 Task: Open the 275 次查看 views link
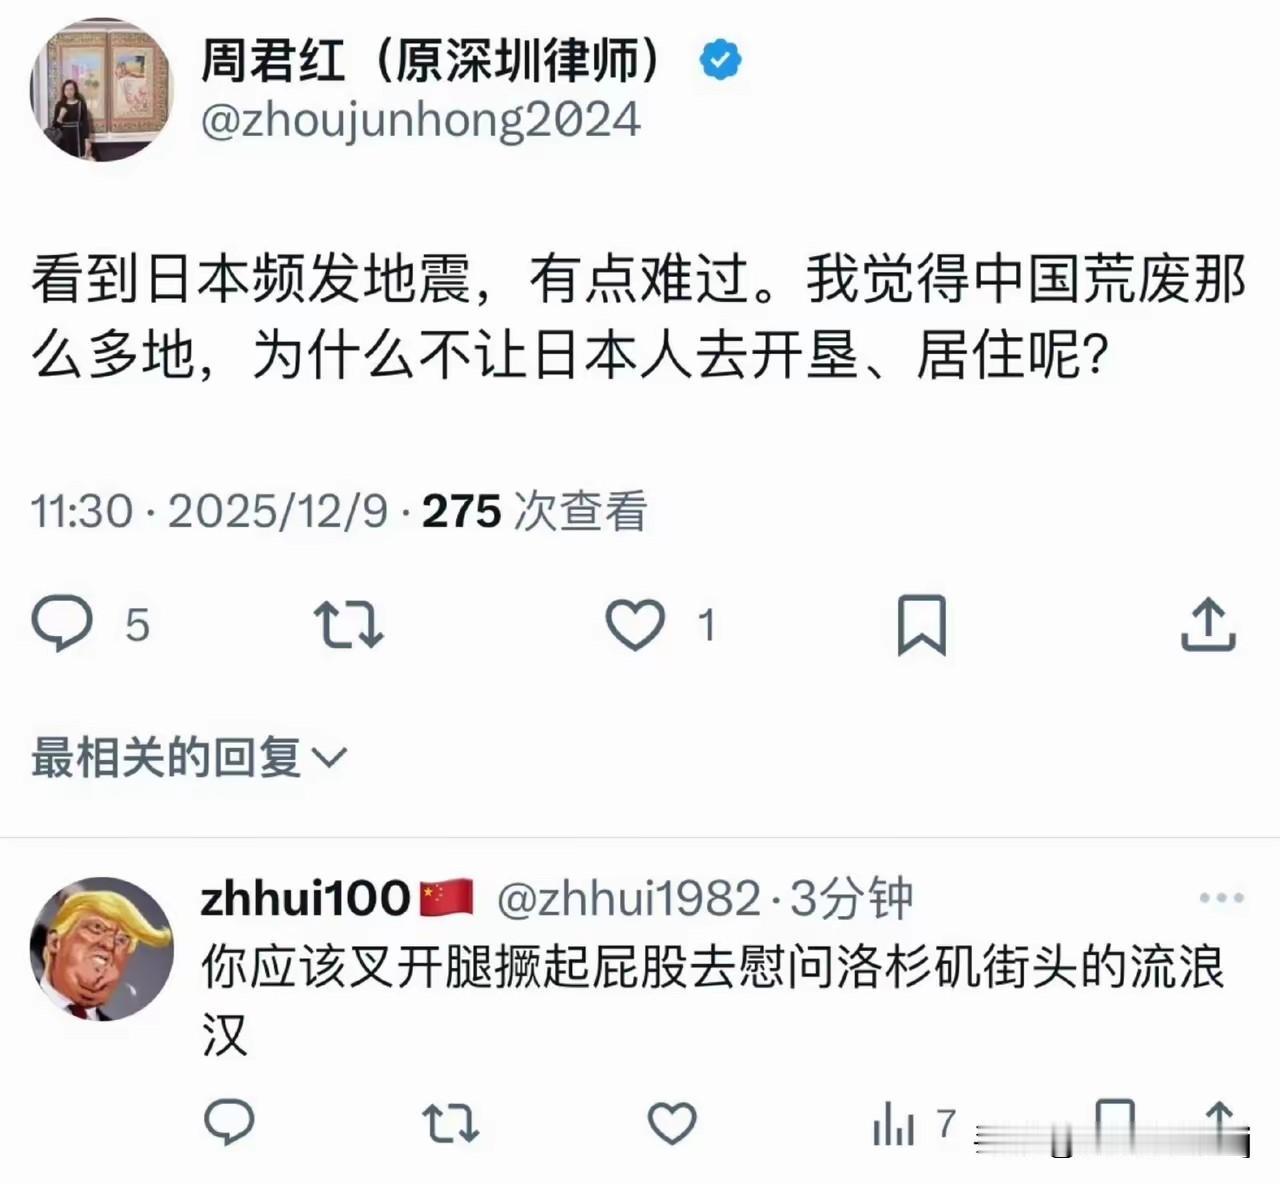534,511
